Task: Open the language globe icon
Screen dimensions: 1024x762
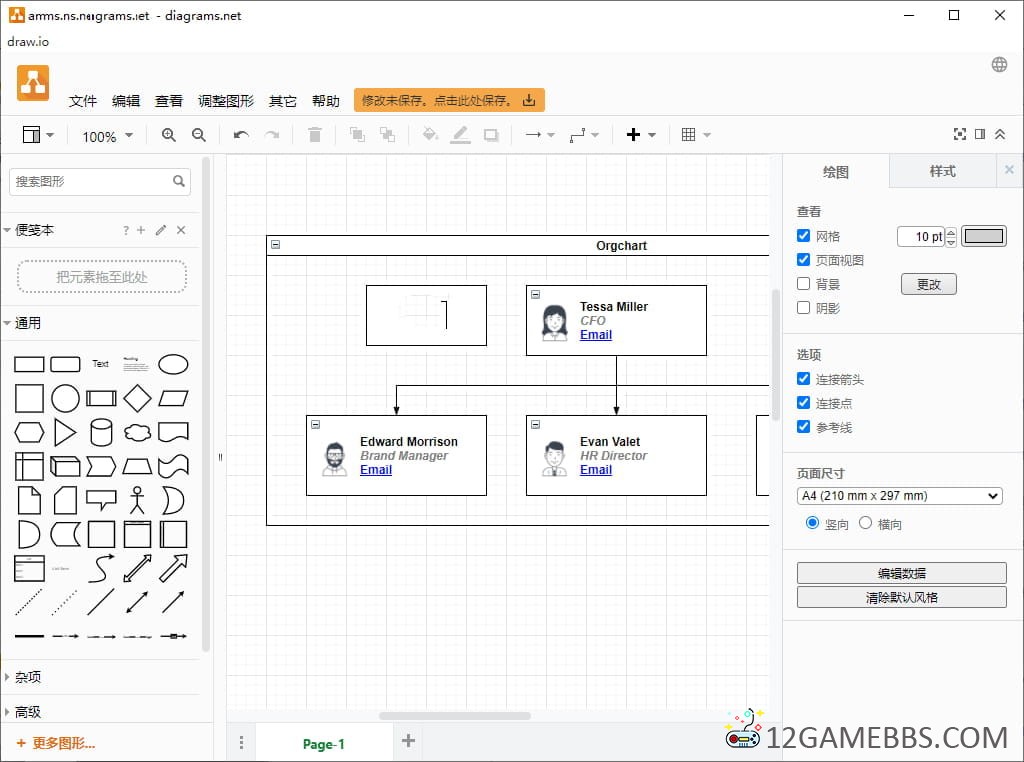Action: [999, 65]
